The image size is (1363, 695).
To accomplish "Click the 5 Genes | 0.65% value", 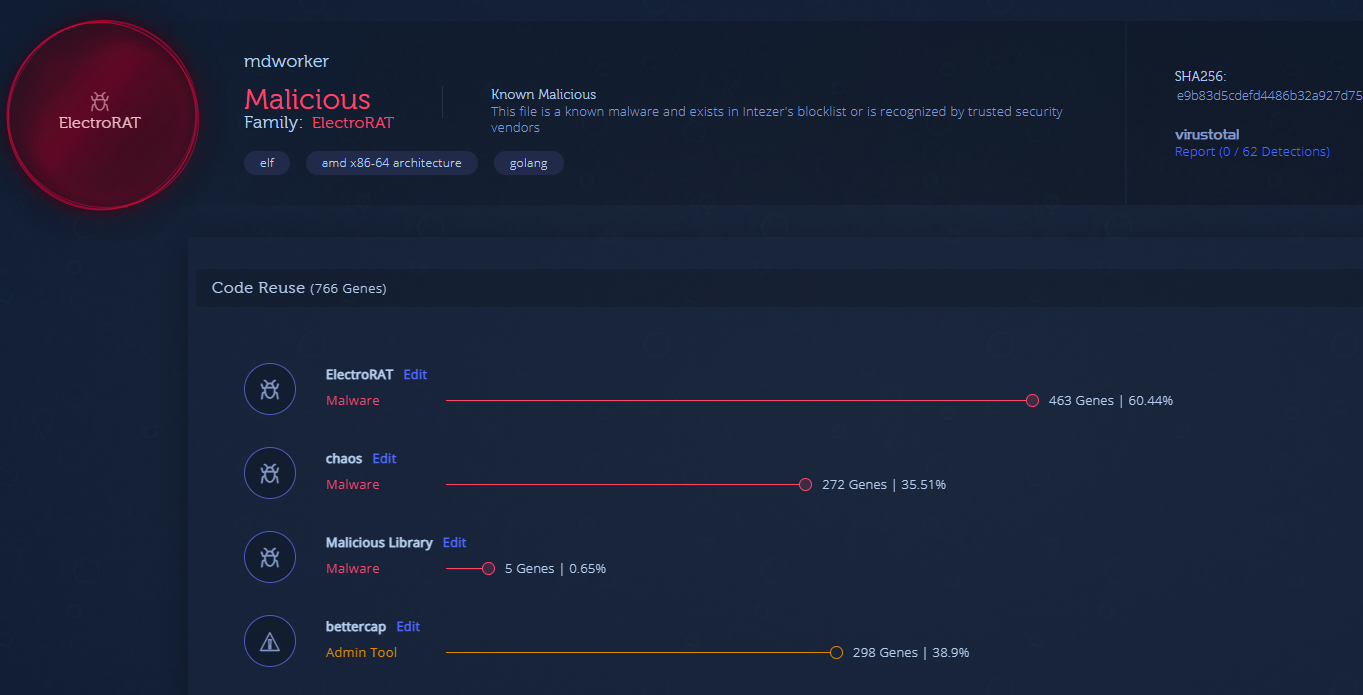I will pyautogui.click(x=555, y=568).
